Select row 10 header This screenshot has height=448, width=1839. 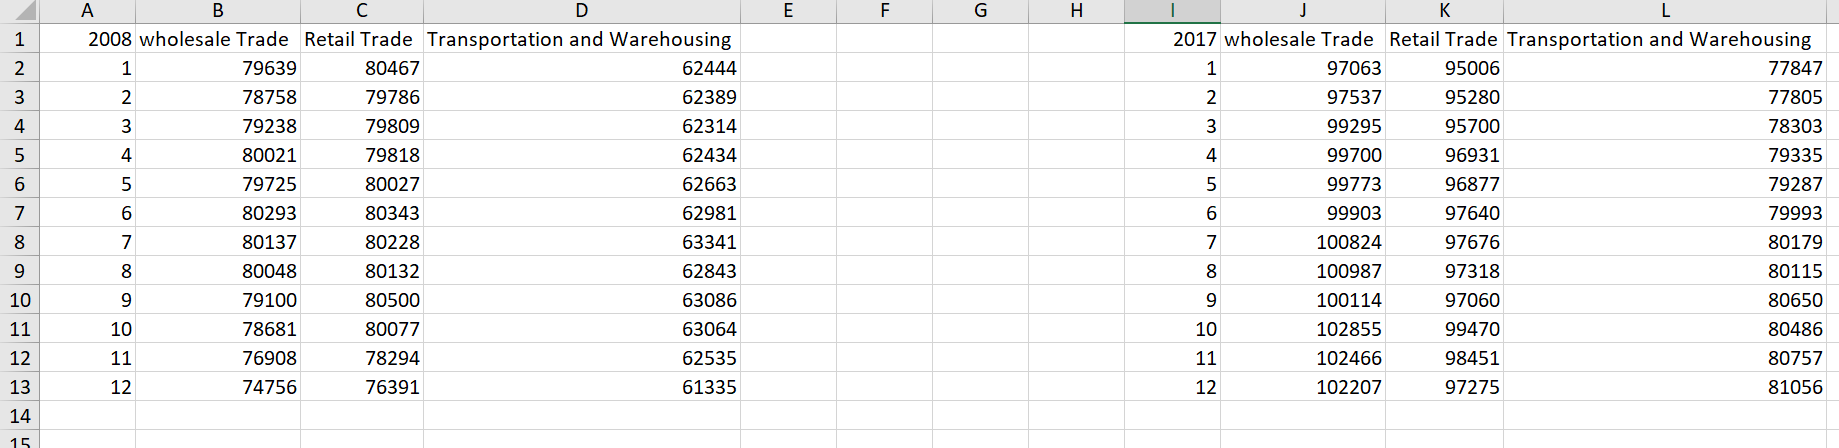20,300
